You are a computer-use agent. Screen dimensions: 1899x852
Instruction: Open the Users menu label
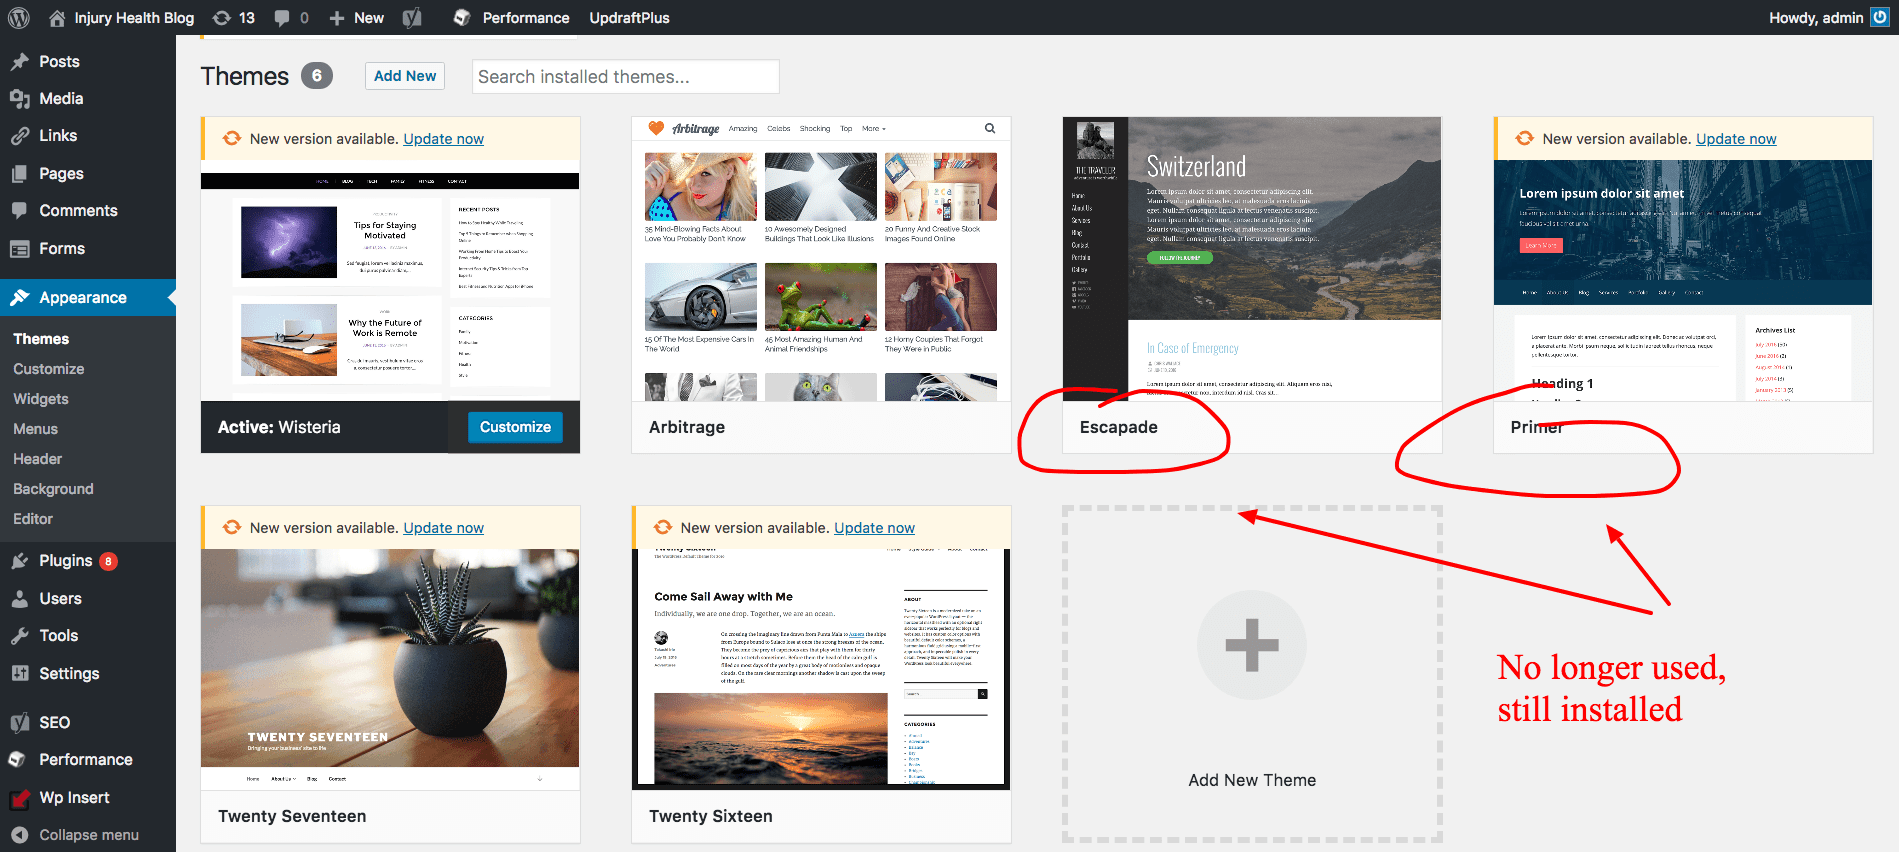coord(60,599)
